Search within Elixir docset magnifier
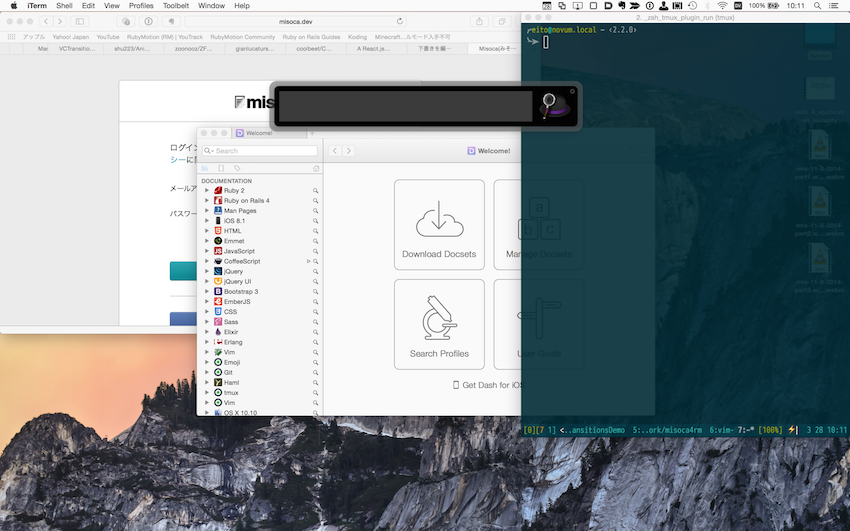Viewport: 850px width, 531px height. [315, 332]
